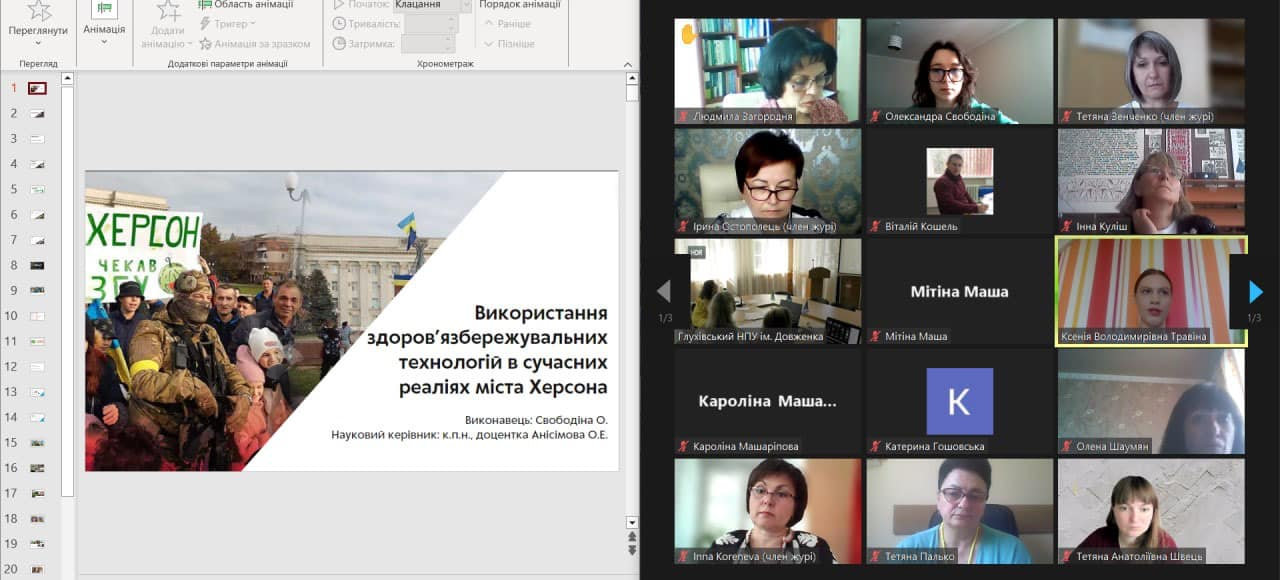
Task: Select Віталій Кошель video tile
Action: pos(960,181)
